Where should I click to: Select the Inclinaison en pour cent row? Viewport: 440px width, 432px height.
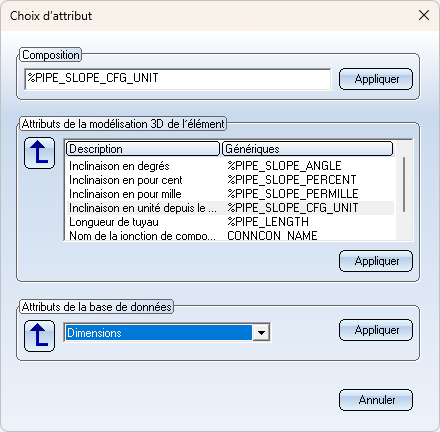coord(230,180)
